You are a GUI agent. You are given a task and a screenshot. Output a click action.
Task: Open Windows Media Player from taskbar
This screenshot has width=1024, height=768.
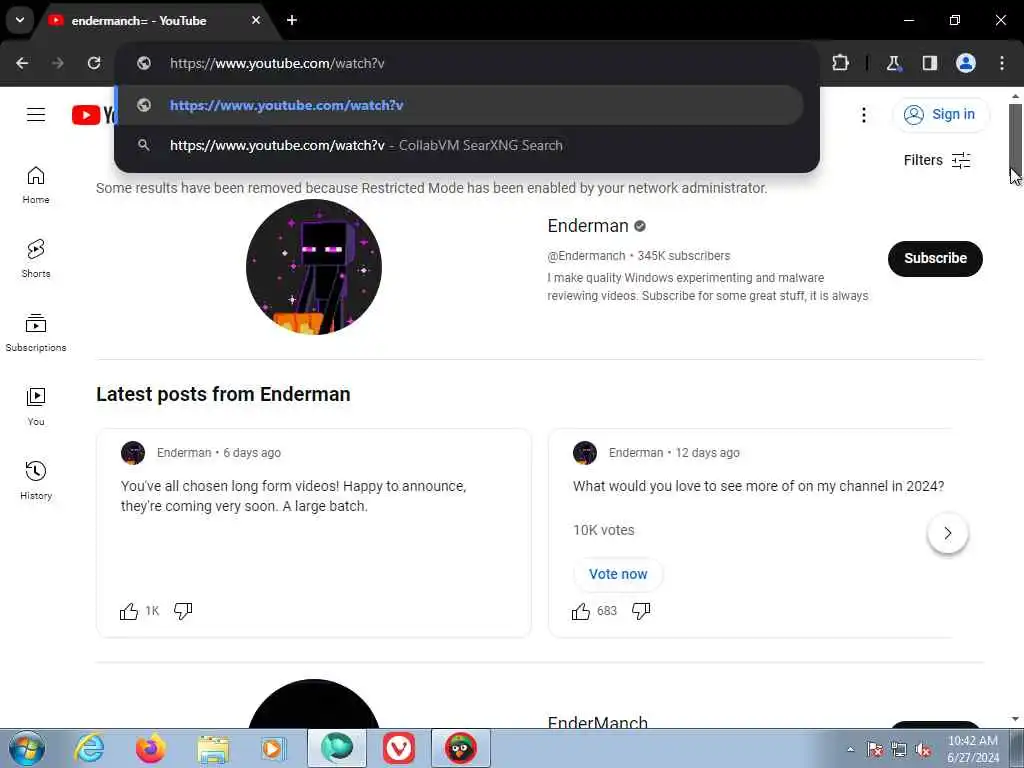[273, 748]
